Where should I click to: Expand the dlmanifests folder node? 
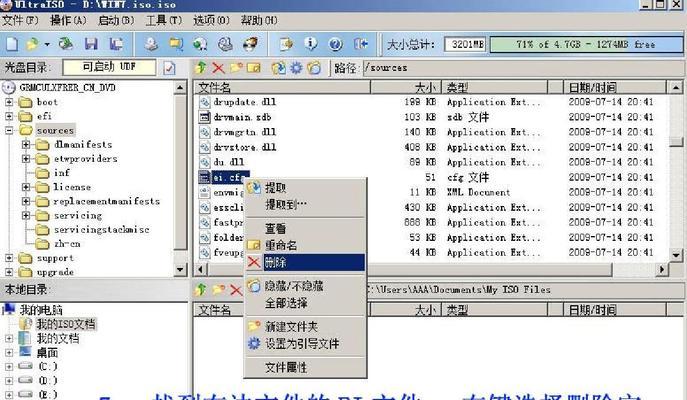point(26,144)
